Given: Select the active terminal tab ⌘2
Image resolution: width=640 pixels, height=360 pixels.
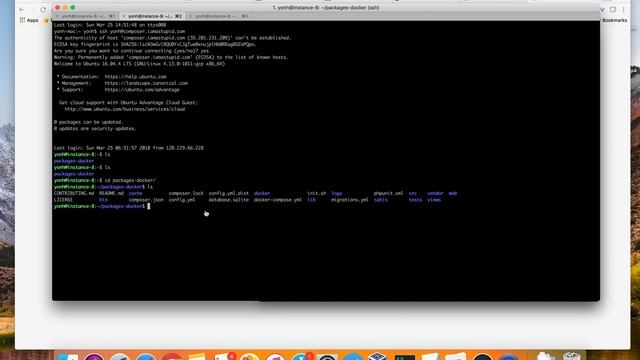Looking at the screenshot, I should click(154, 16).
